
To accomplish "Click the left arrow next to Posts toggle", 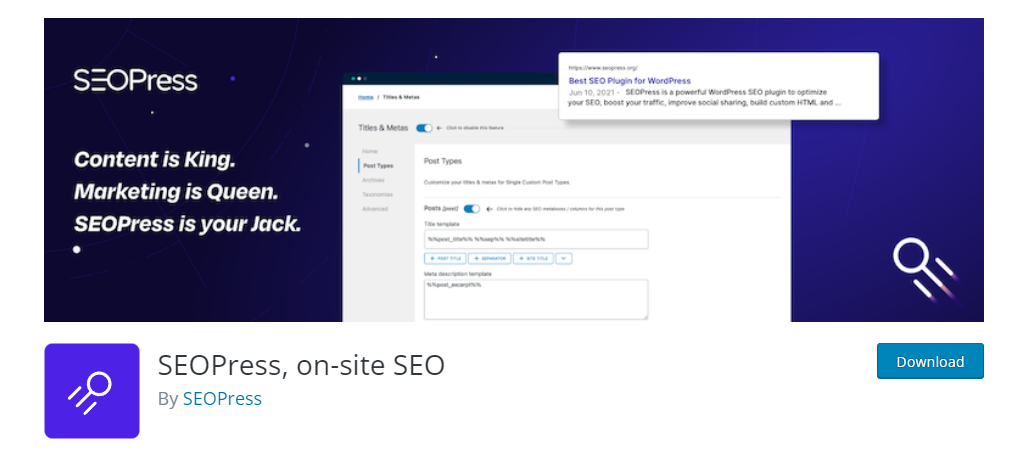I will pos(488,209).
